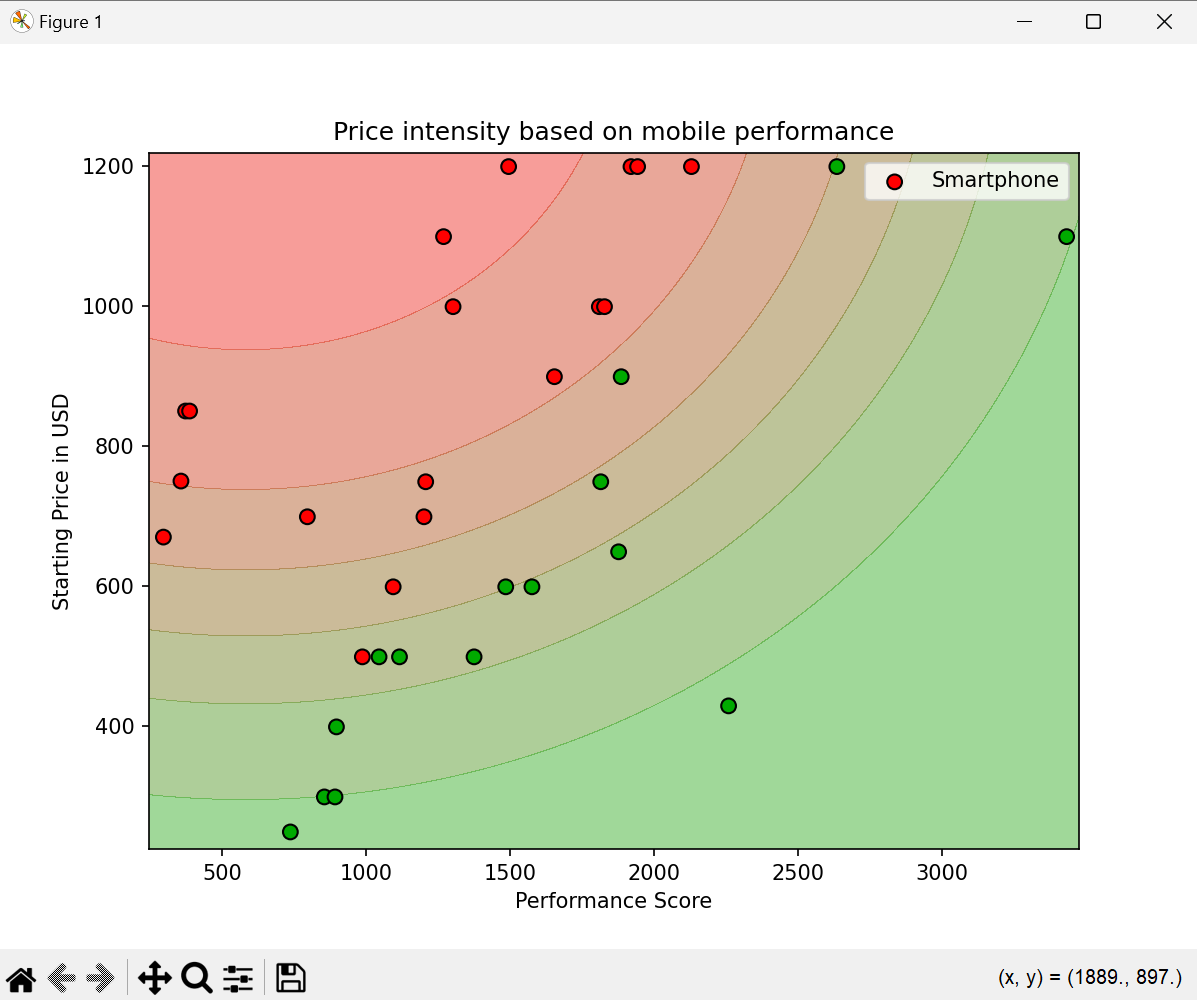Click the 3000 x-axis tick label

coord(941,873)
